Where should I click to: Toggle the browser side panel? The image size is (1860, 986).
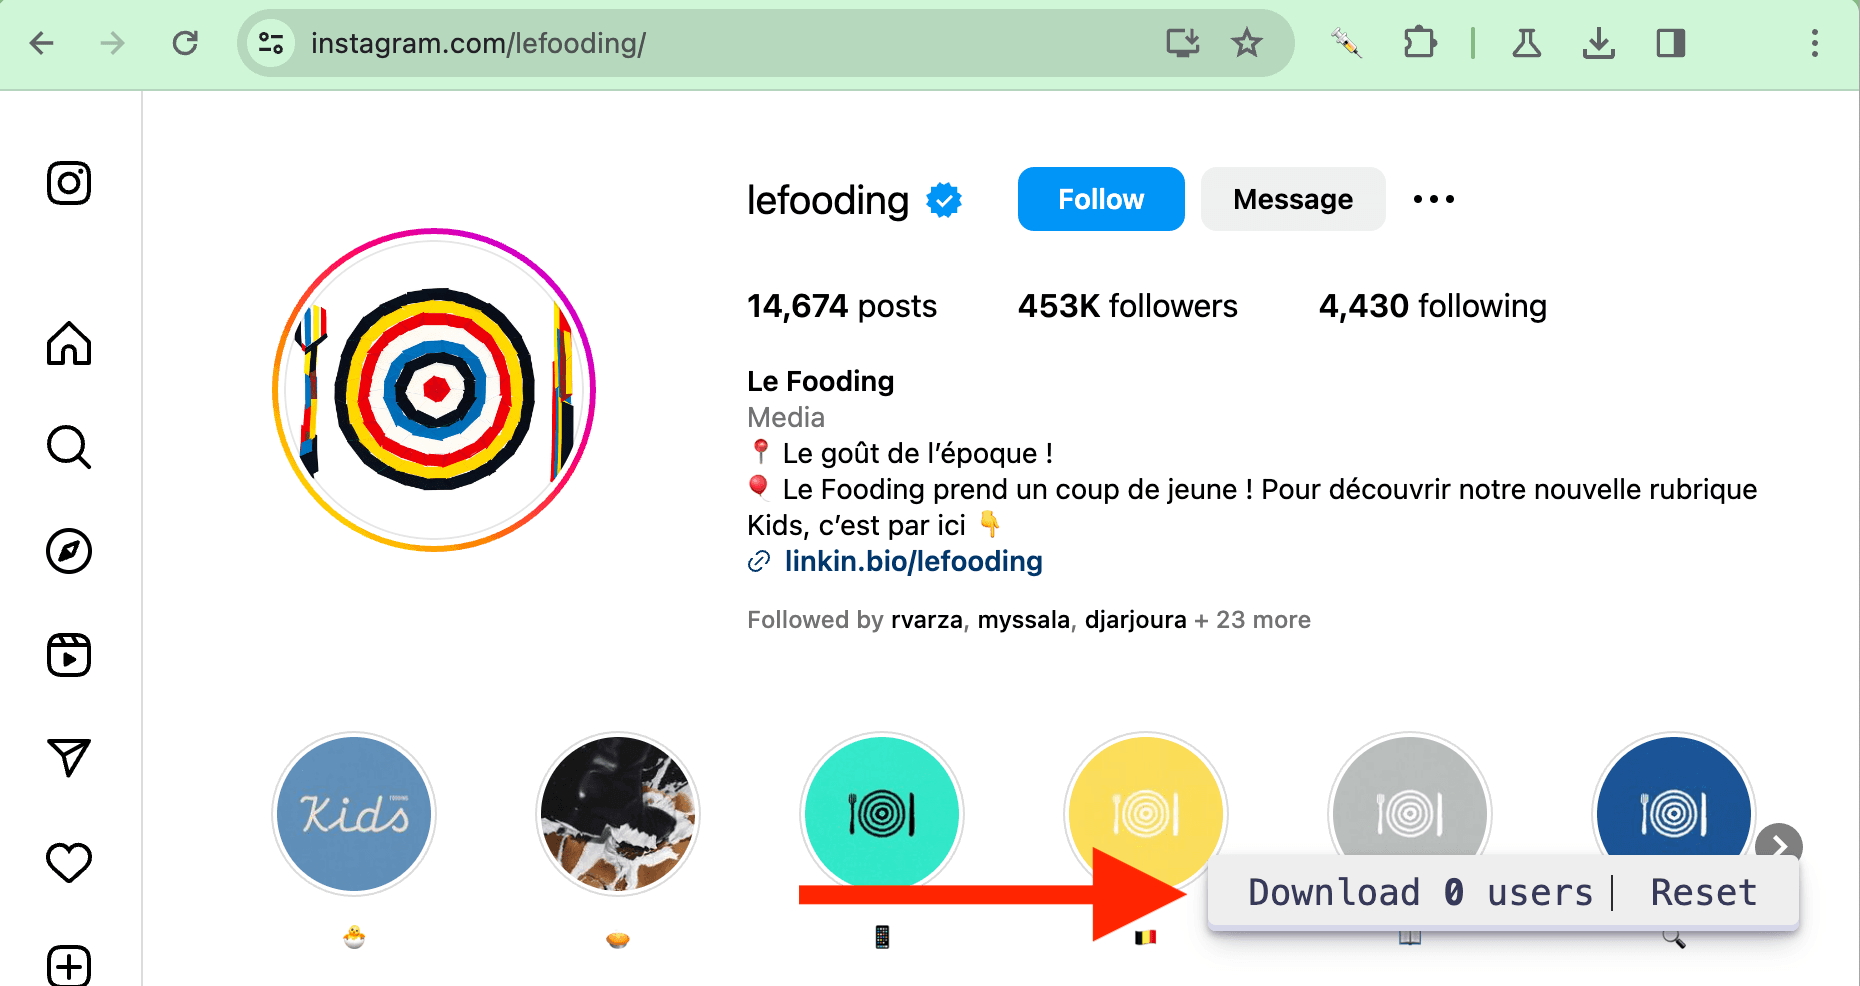point(1670,43)
